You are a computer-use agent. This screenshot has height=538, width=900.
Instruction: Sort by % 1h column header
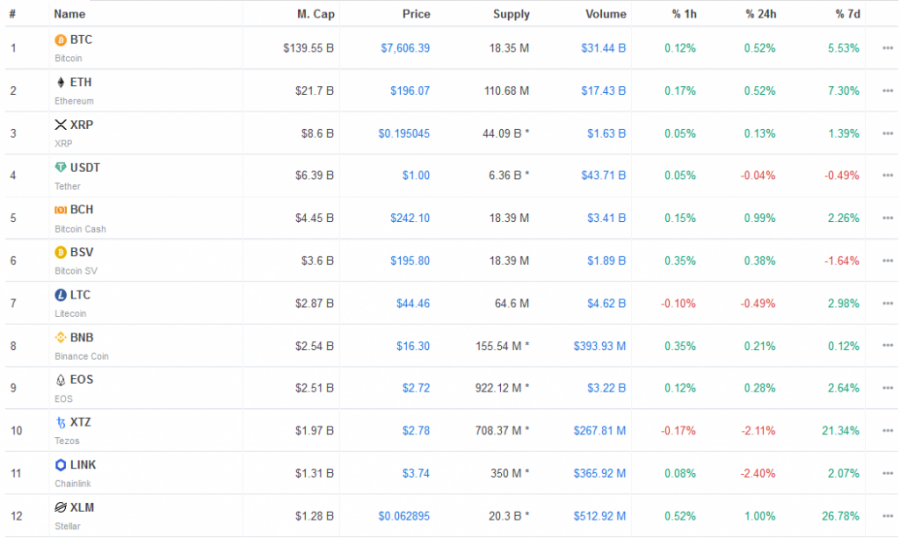[x=684, y=14]
